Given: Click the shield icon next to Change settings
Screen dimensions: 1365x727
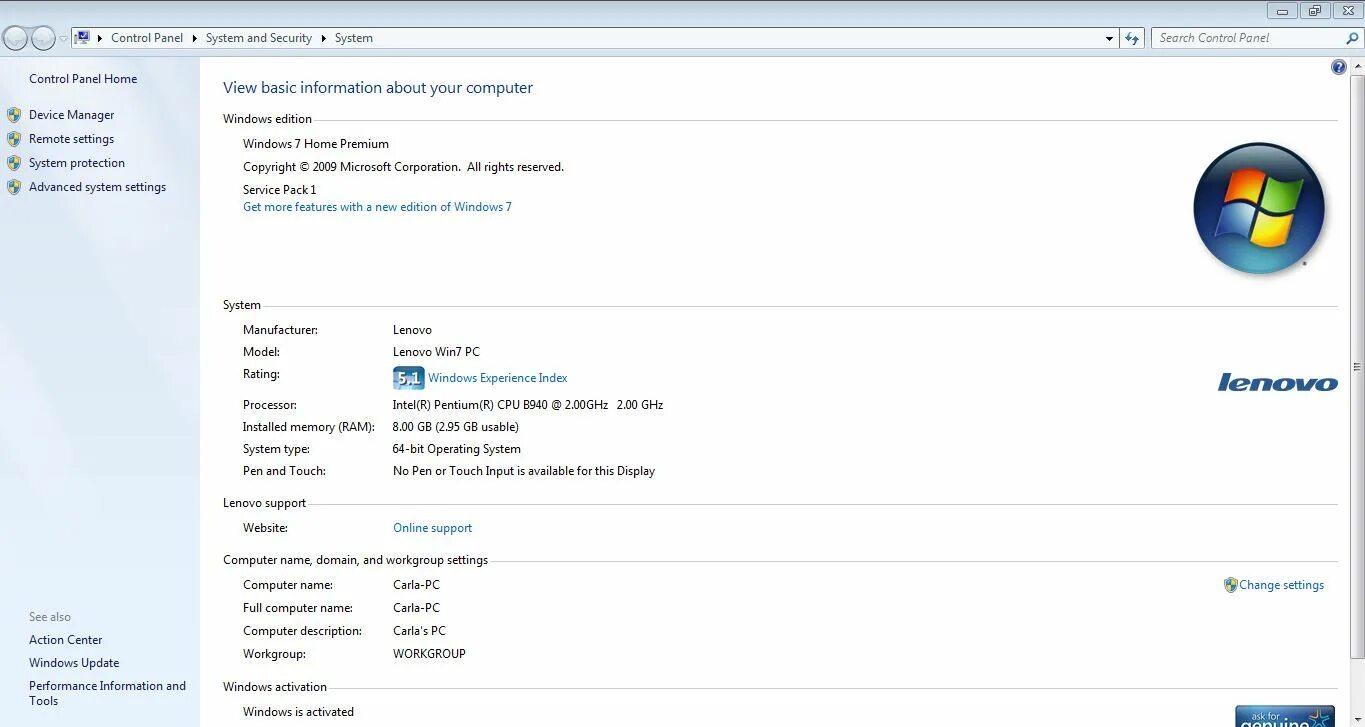Looking at the screenshot, I should point(1230,584).
